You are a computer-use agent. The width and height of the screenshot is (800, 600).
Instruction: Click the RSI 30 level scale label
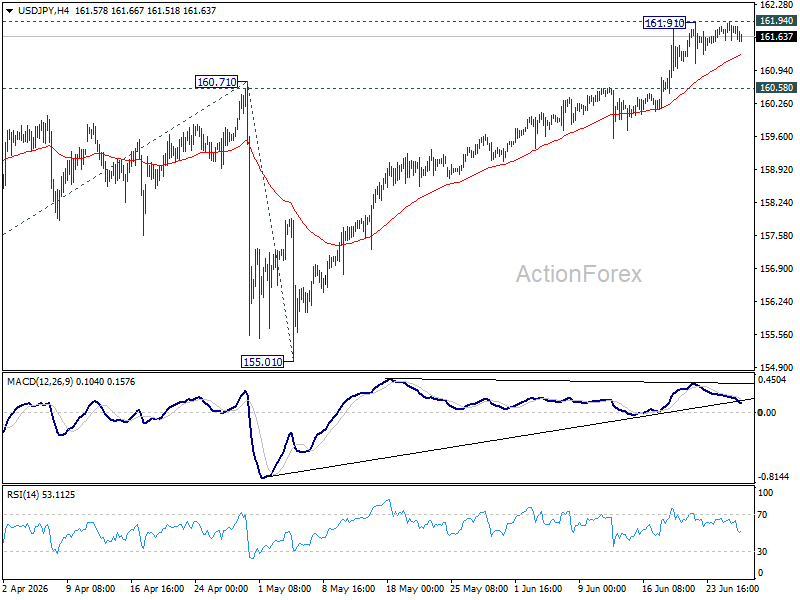coord(762,552)
